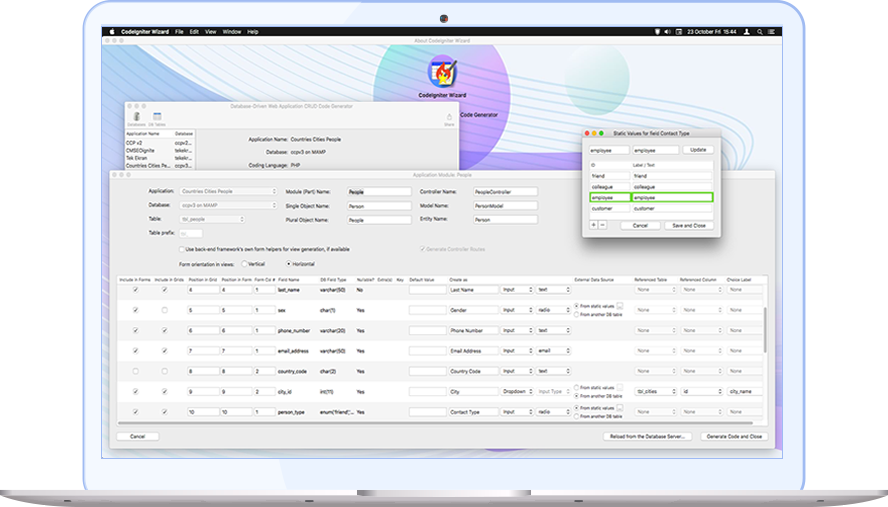The height and width of the screenshot is (507, 888).
Task: Click Cancel in Static Values window
Action: coord(640,225)
